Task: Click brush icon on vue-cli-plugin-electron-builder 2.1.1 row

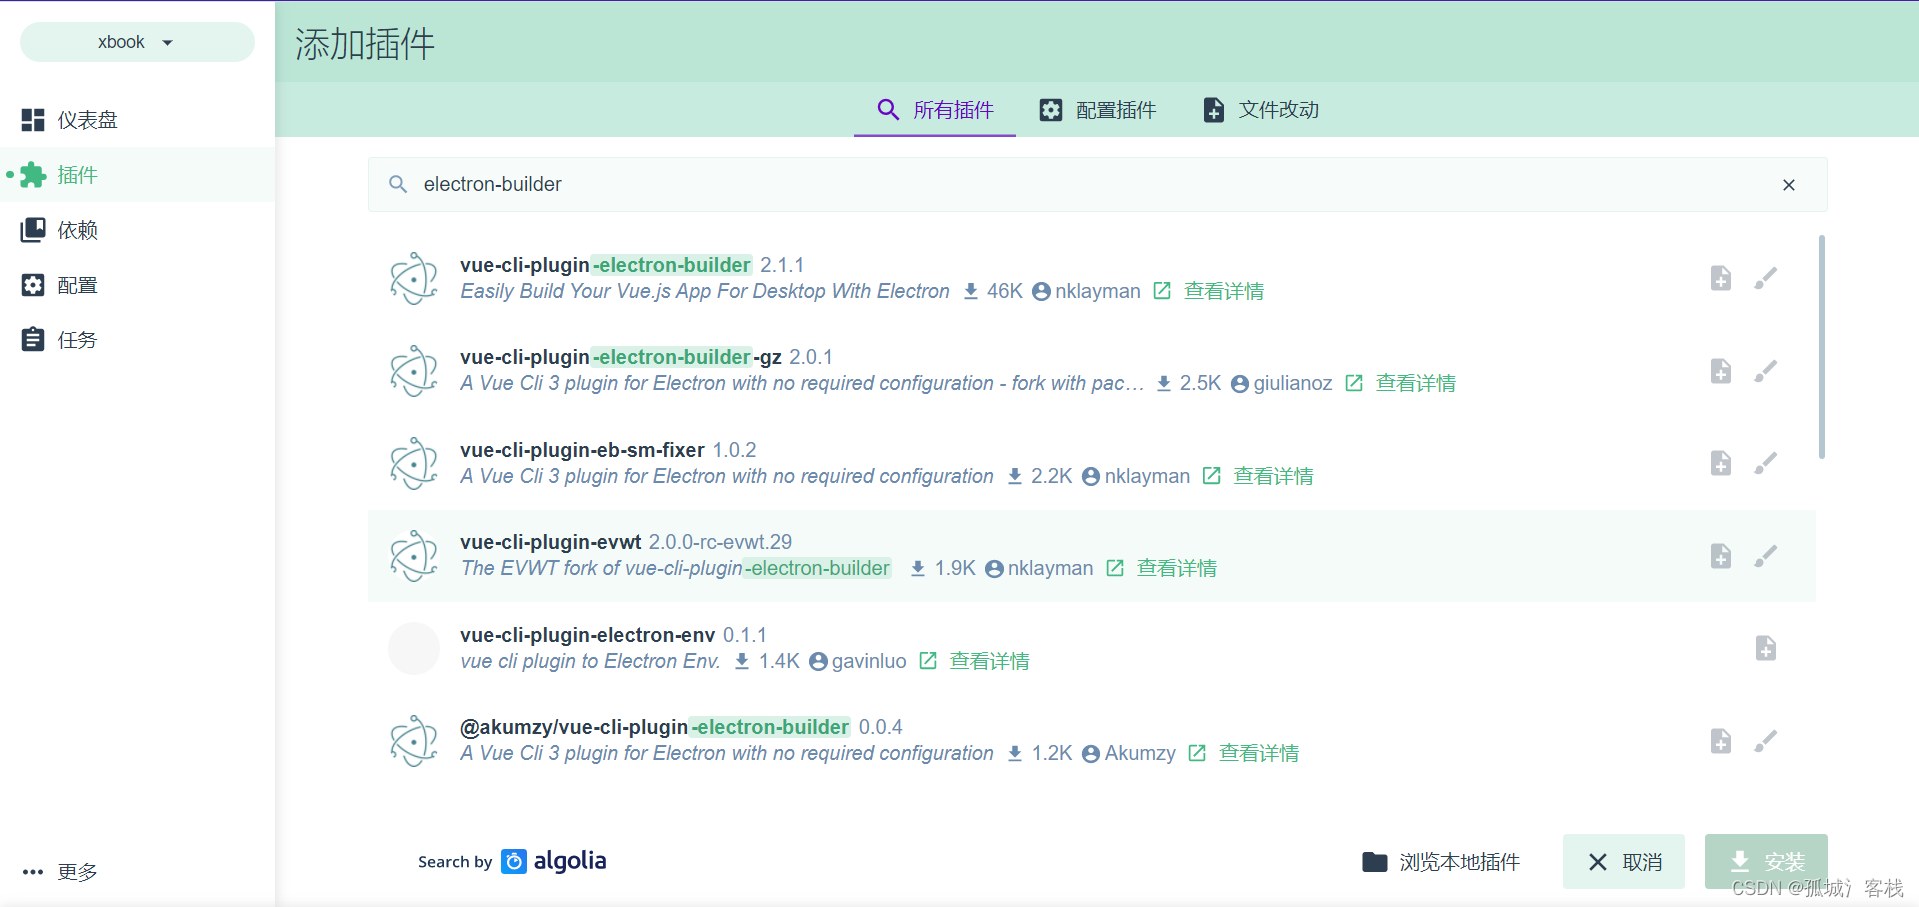Action: click(1766, 278)
